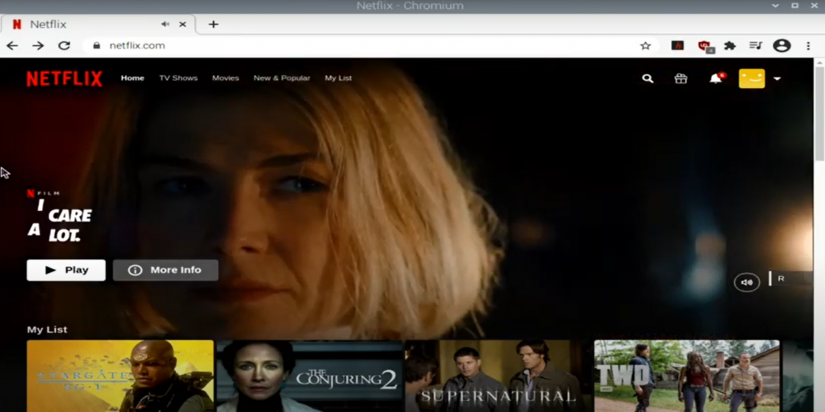Mute the tab via its speaker icon
The width and height of the screenshot is (825, 412).
[165, 24]
